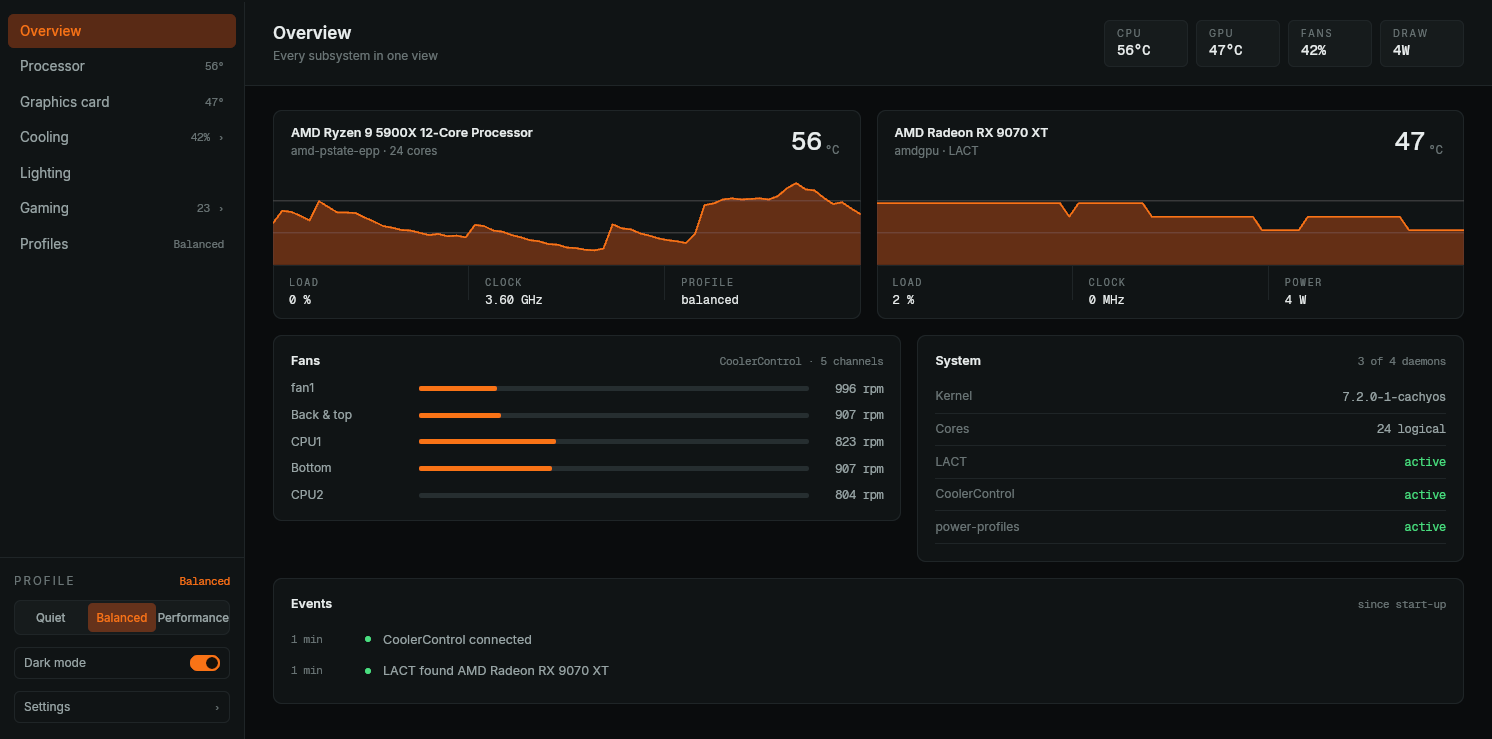1492x739 pixels.
Task: Select the Balanced profile segment button
Action: point(122,618)
